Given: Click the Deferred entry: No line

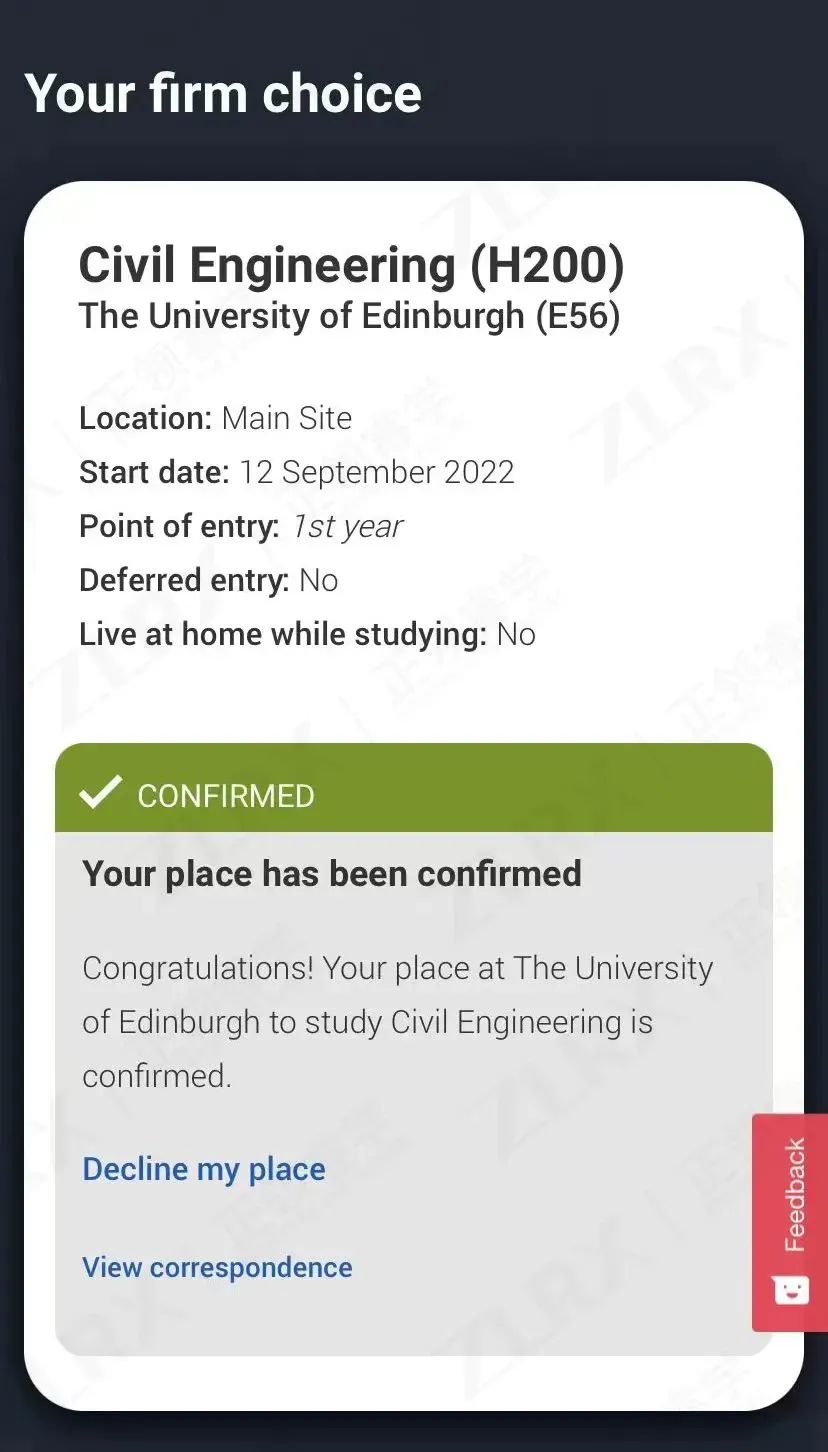Looking at the screenshot, I should click(209, 580).
